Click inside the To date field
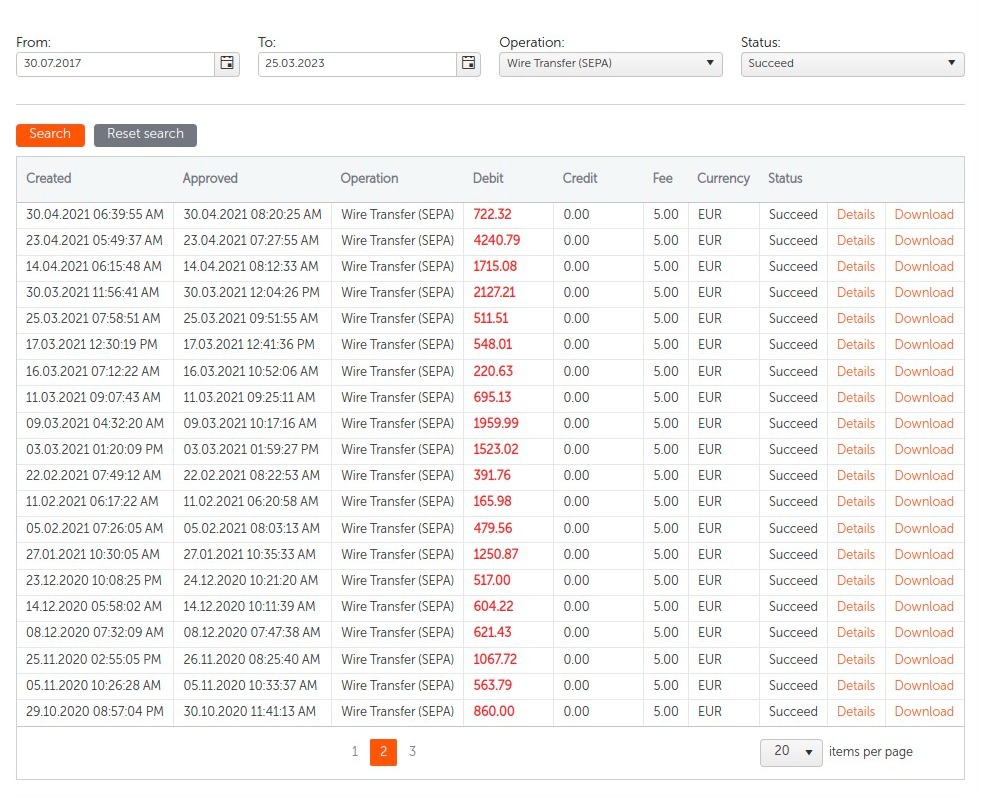This screenshot has height=798, width=981. (x=357, y=63)
